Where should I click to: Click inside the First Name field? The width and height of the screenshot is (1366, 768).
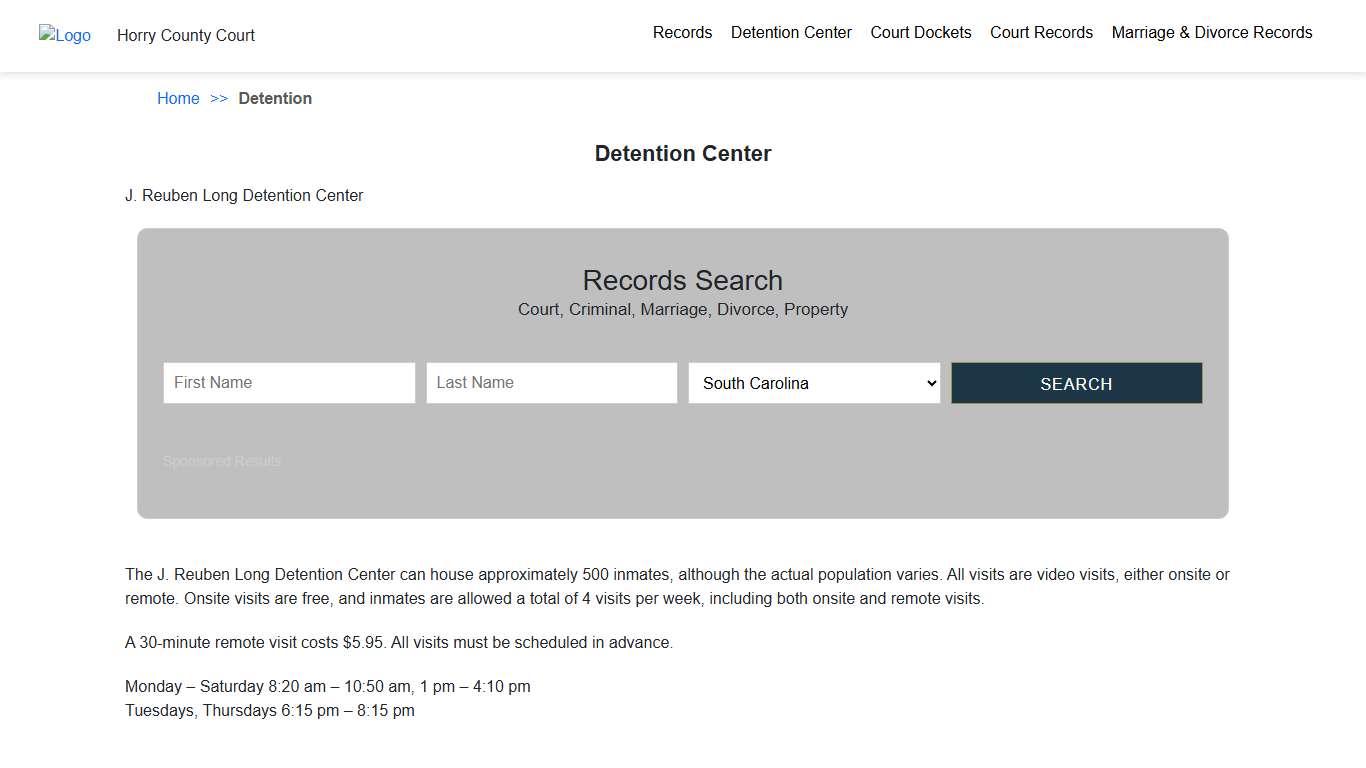click(289, 383)
